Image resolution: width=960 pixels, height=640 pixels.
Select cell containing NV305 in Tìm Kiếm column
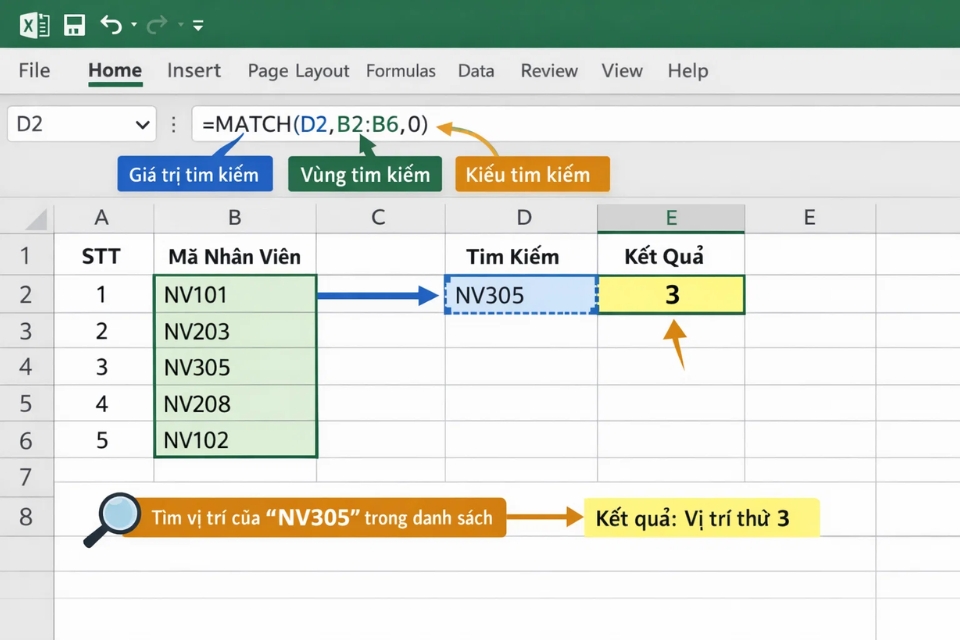click(520, 295)
